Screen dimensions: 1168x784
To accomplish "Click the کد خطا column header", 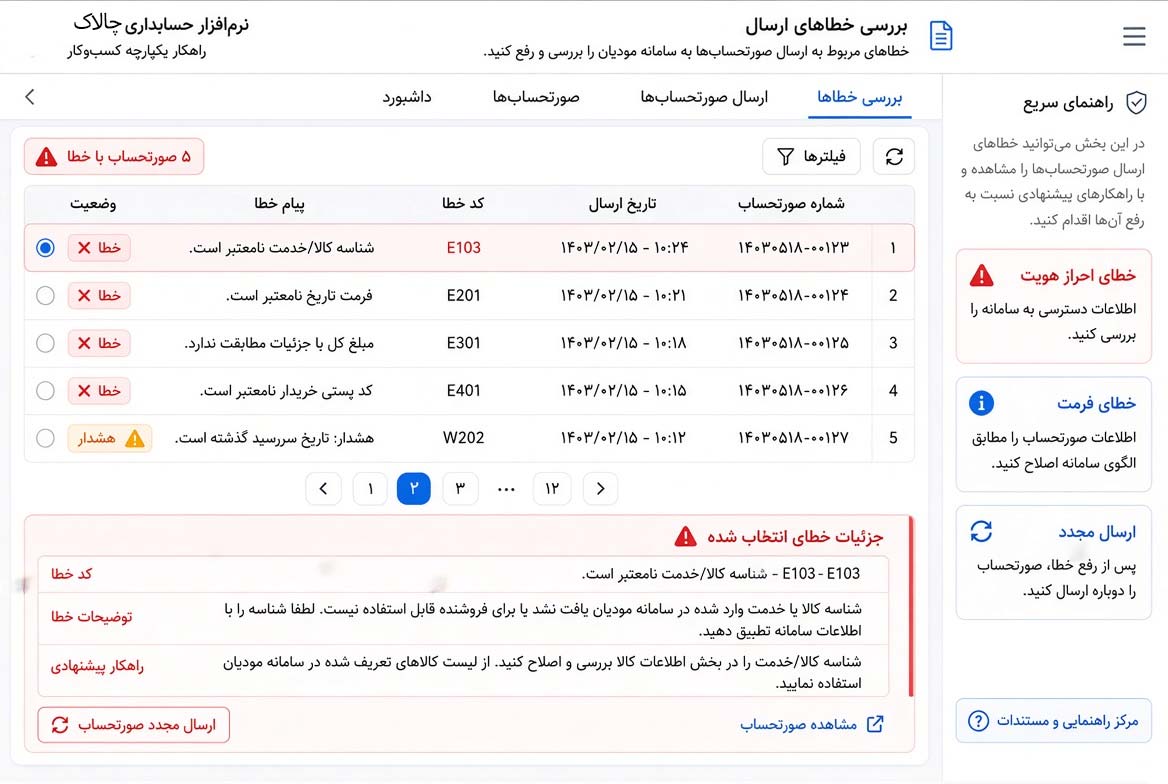I will click(x=463, y=203).
